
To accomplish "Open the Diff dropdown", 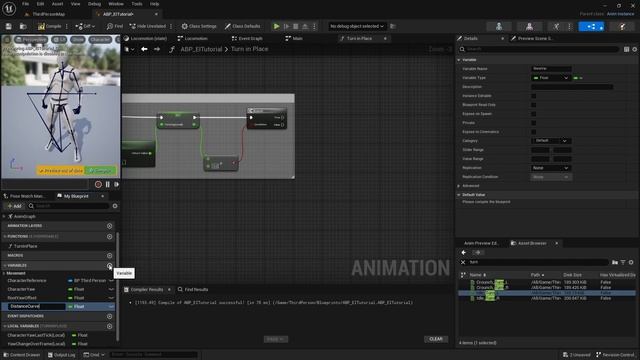I will pos(85,26).
